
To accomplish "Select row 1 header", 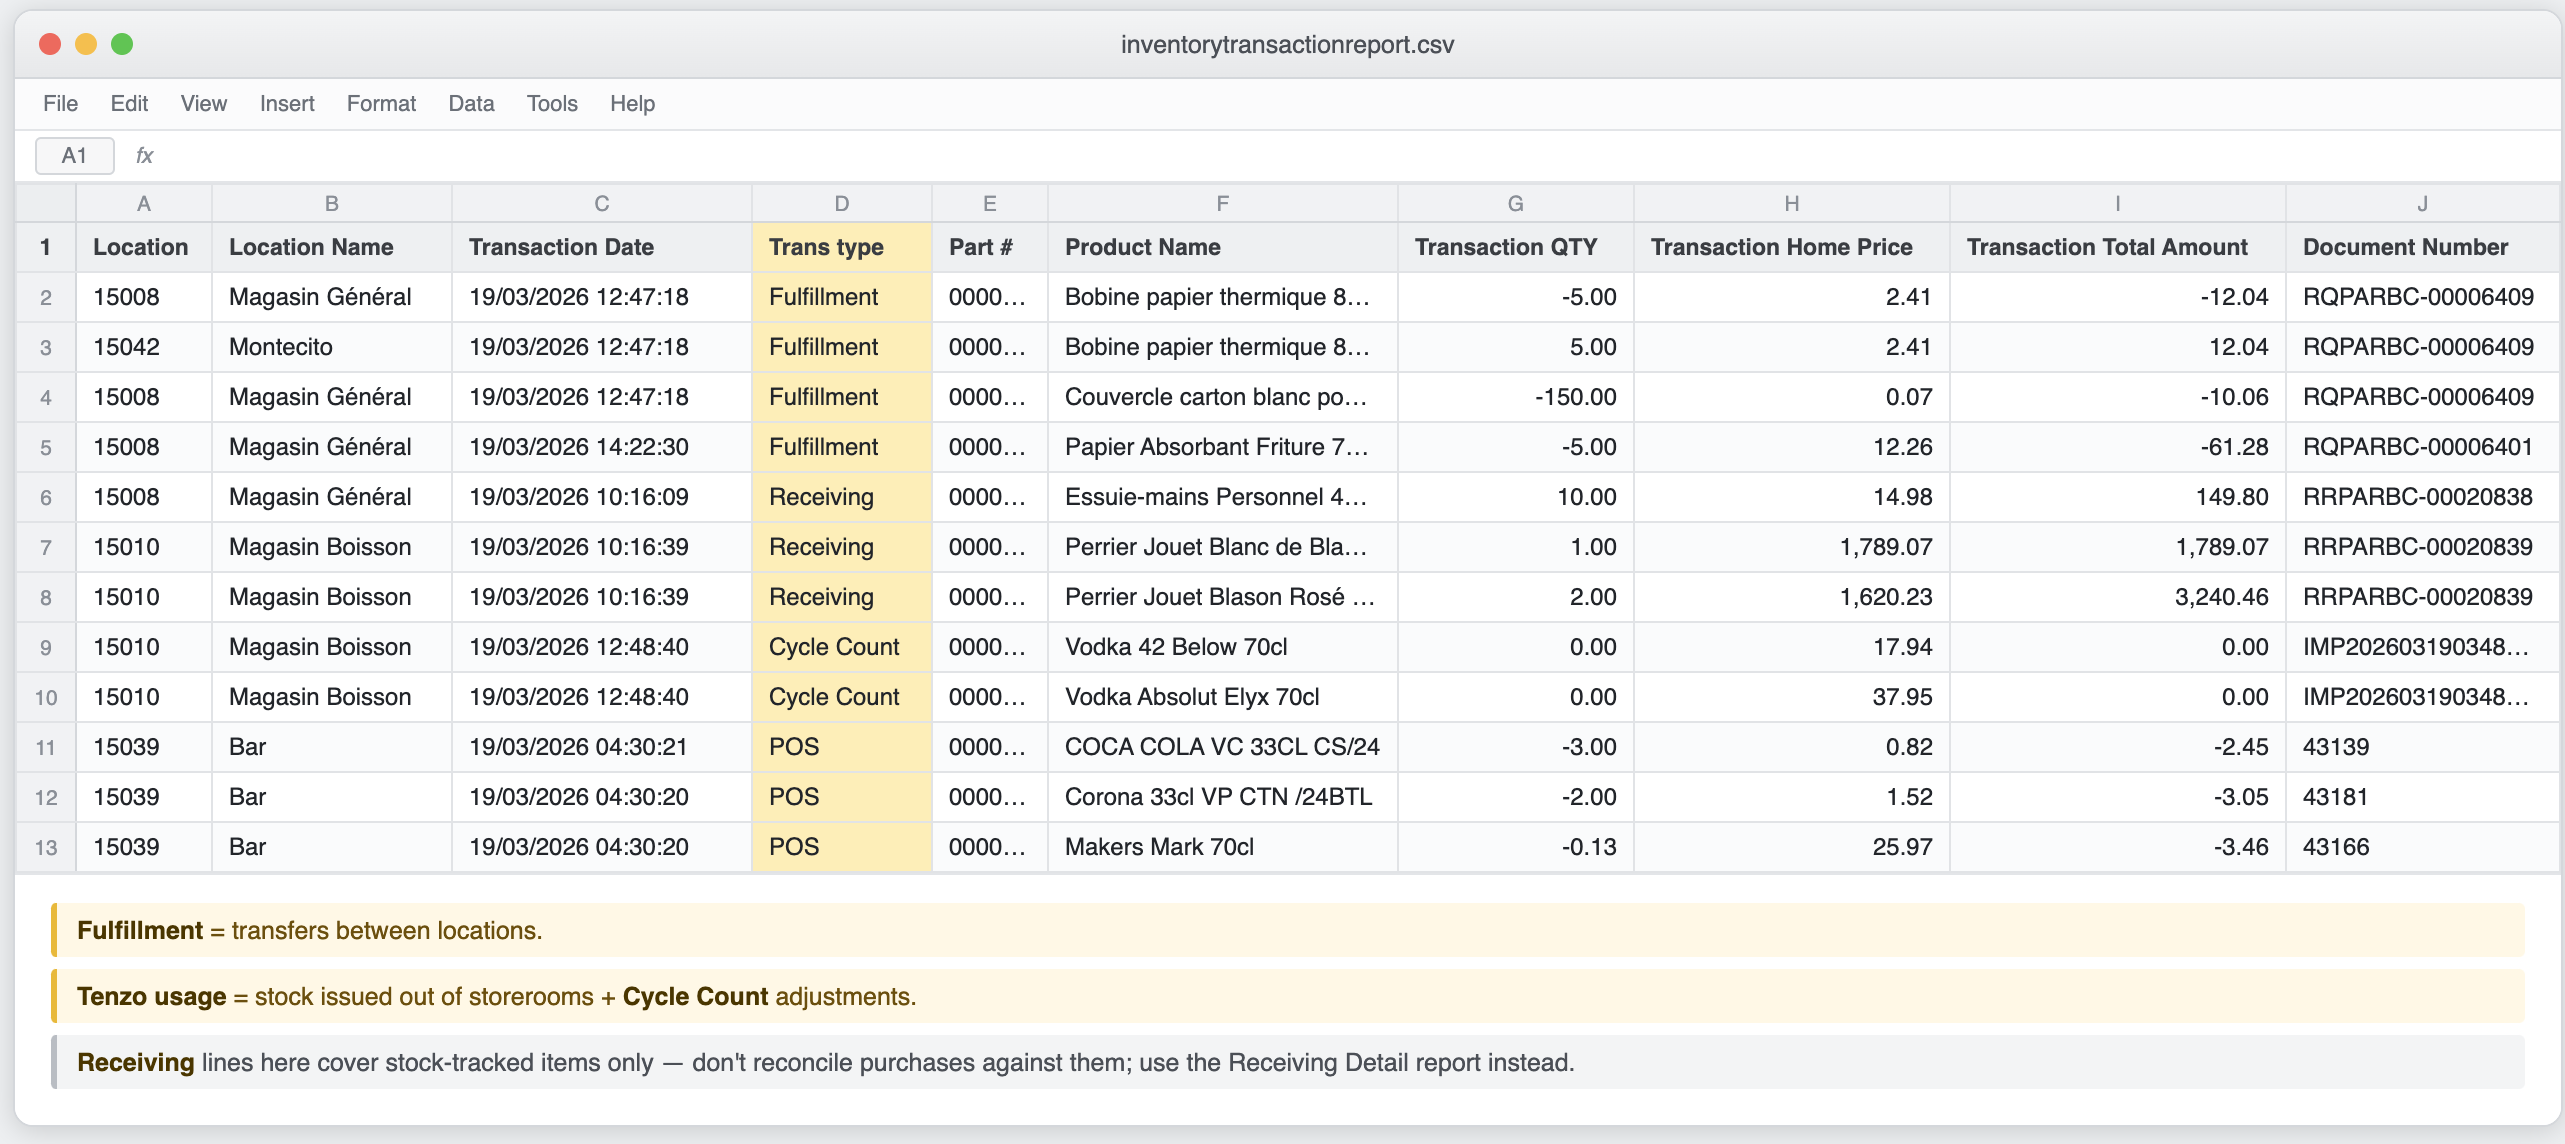I will 46,247.
